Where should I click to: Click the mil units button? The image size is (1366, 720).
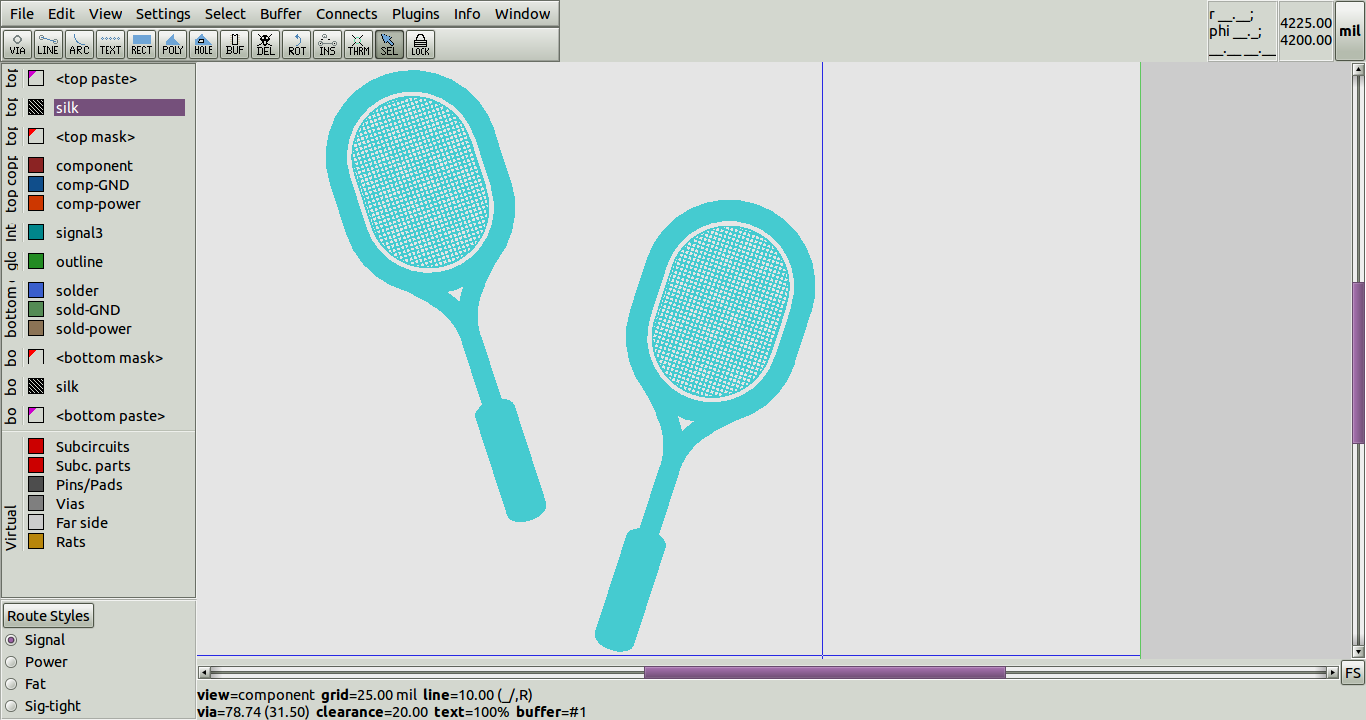pos(1350,30)
